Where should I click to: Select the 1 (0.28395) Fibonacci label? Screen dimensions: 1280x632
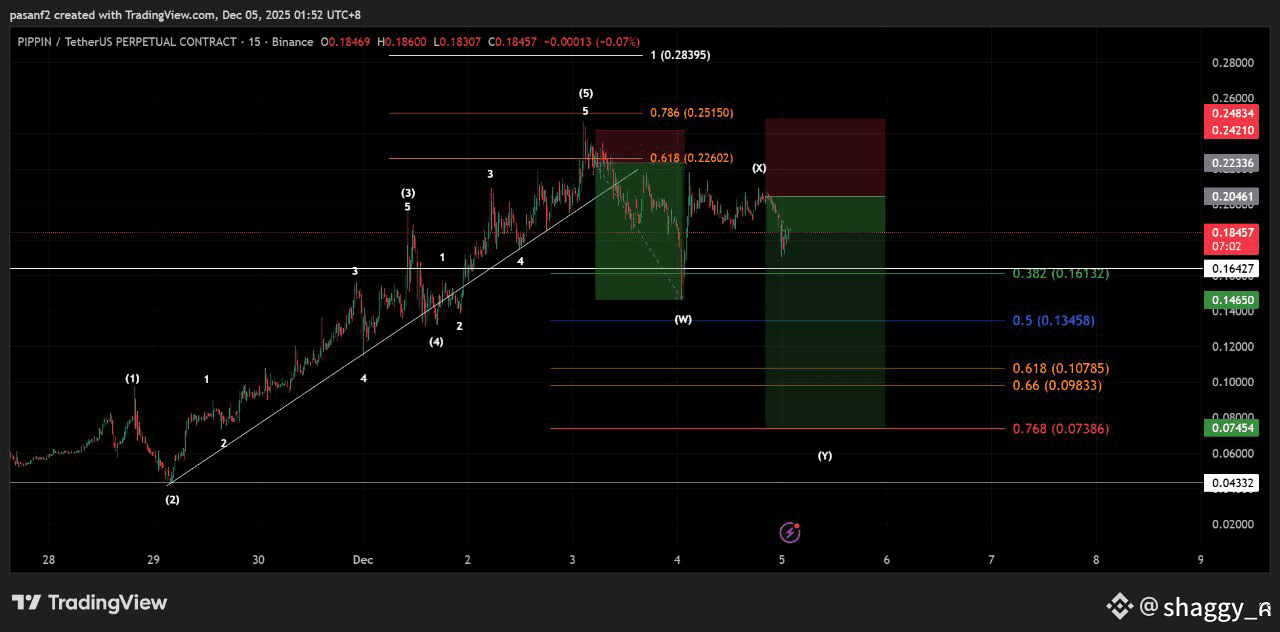[x=680, y=55]
